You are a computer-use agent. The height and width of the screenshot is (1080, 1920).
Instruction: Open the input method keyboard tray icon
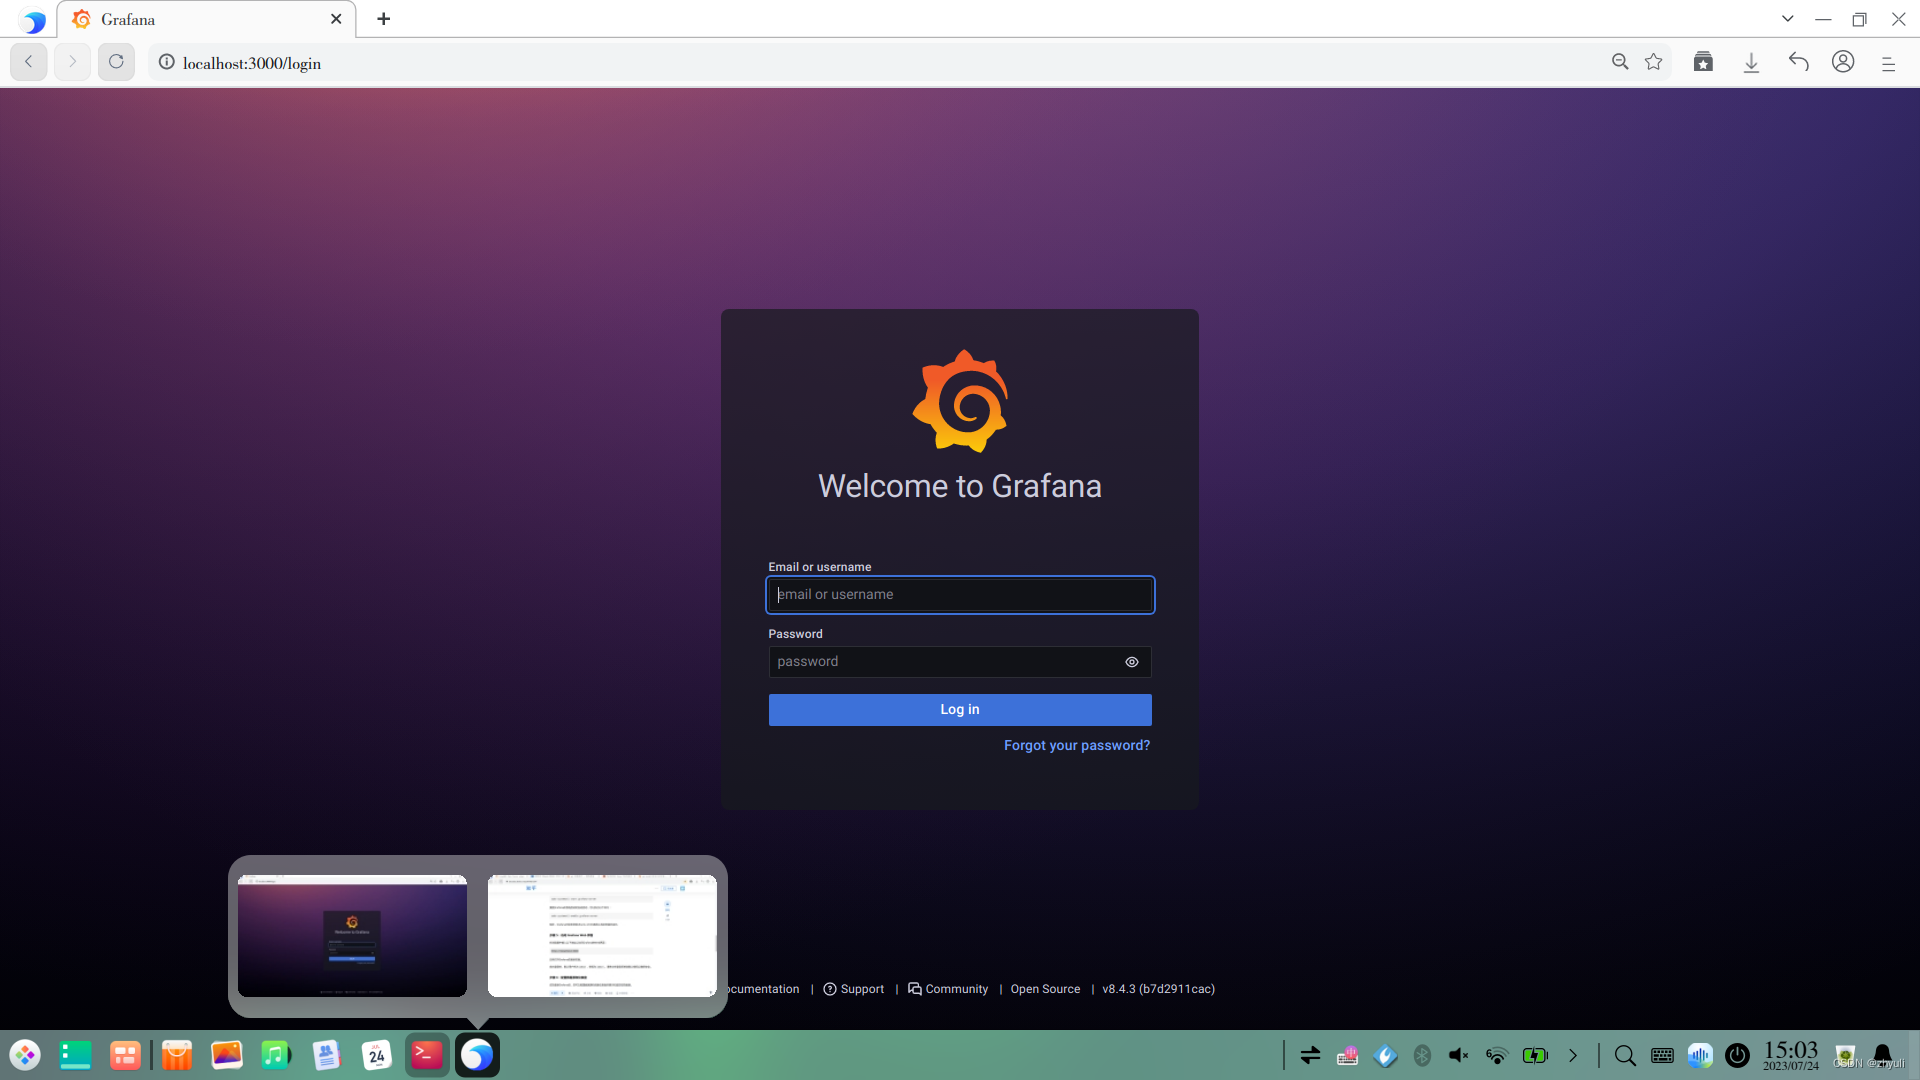(x=1348, y=1055)
